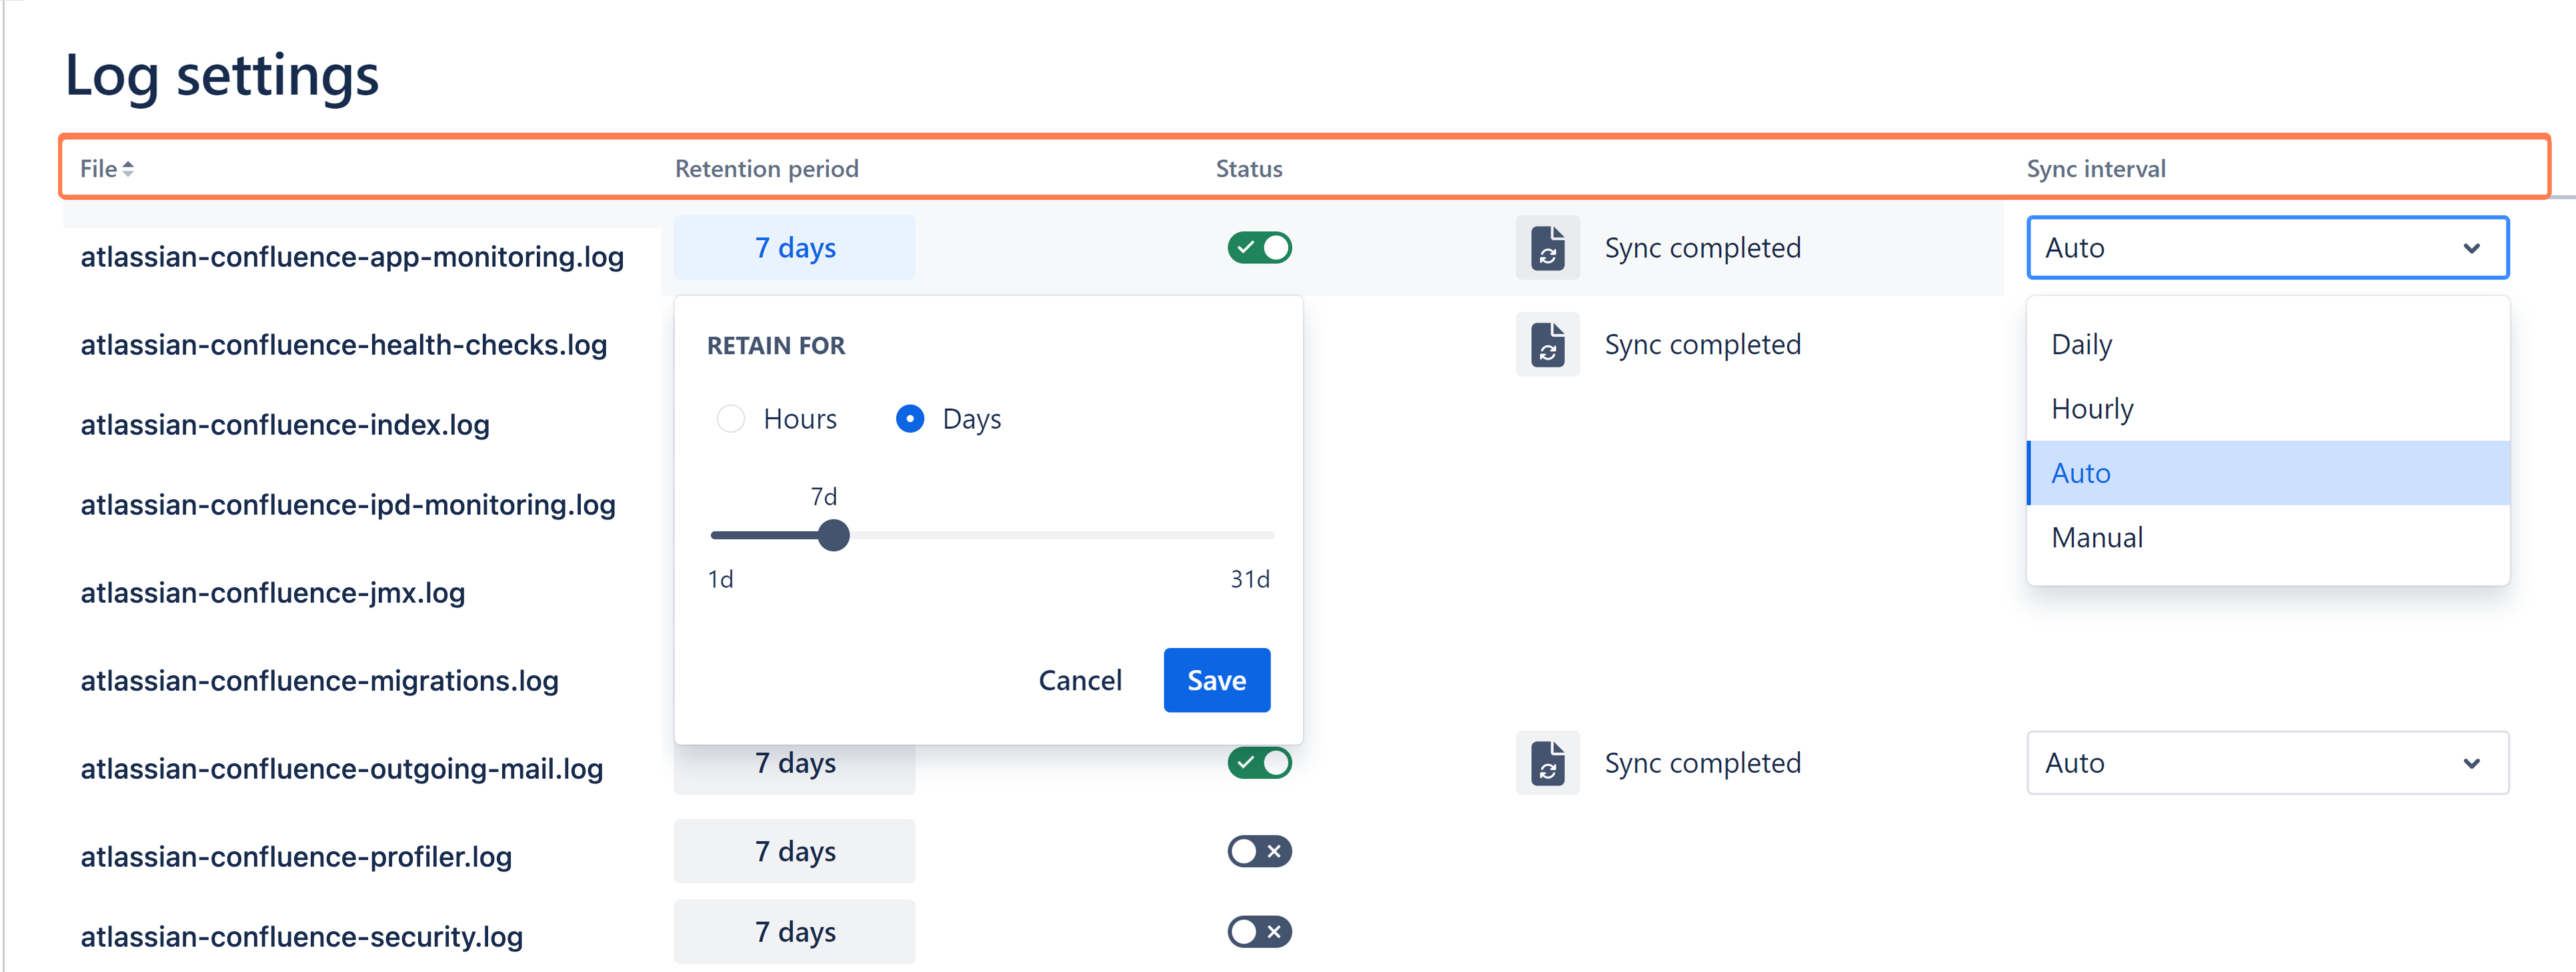Click the retention slider handle at 7d

[x=833, y=536]
